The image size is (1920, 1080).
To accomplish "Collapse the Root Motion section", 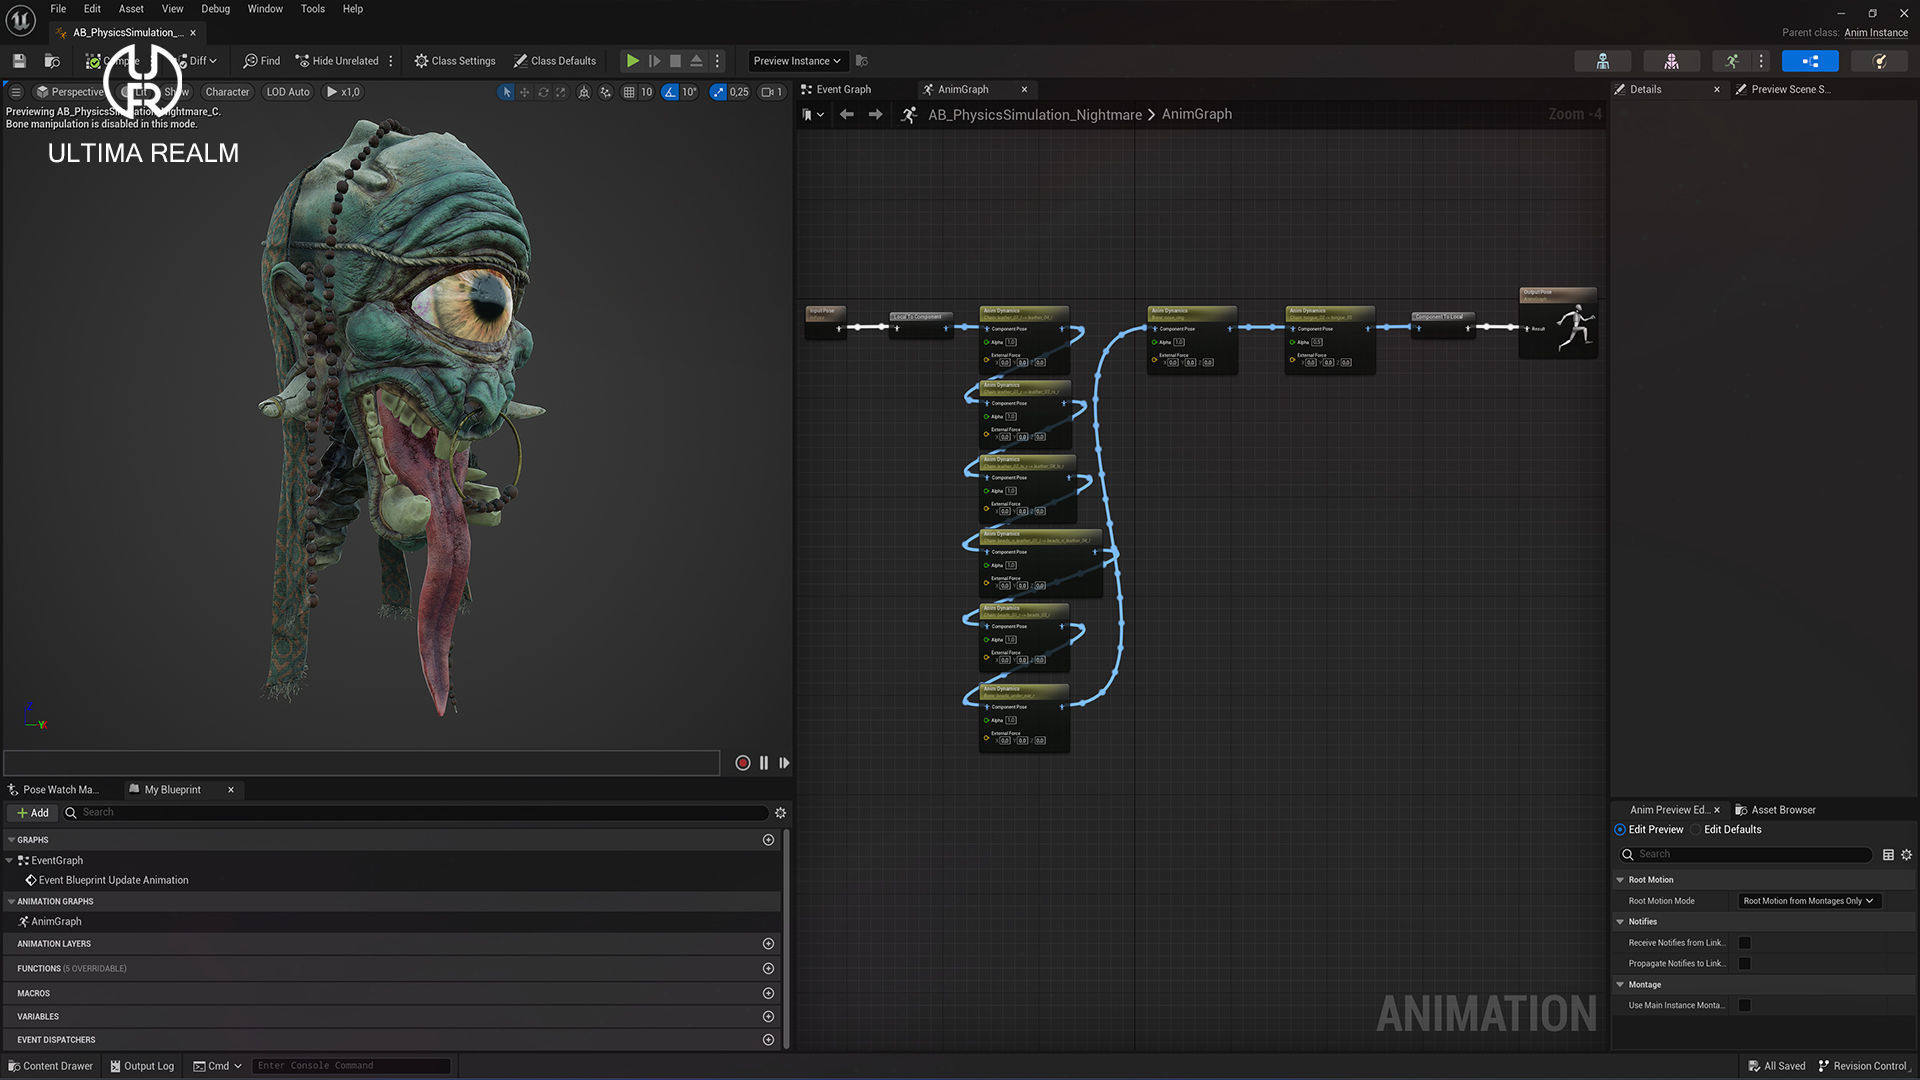I will tap(1620, 880).
